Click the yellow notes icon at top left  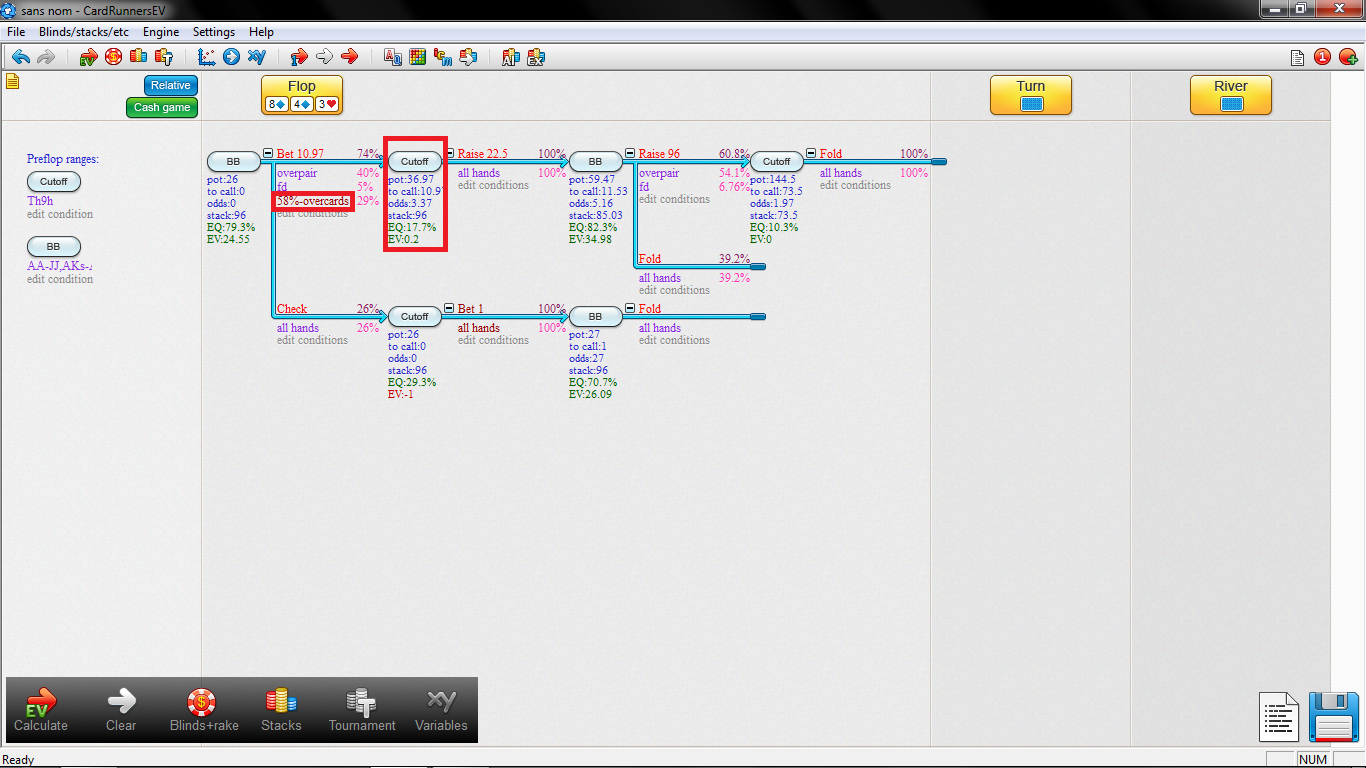point(13,82)
